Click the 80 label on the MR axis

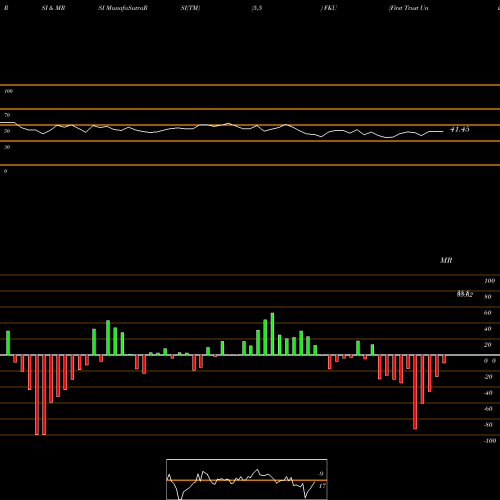[488, 297]
